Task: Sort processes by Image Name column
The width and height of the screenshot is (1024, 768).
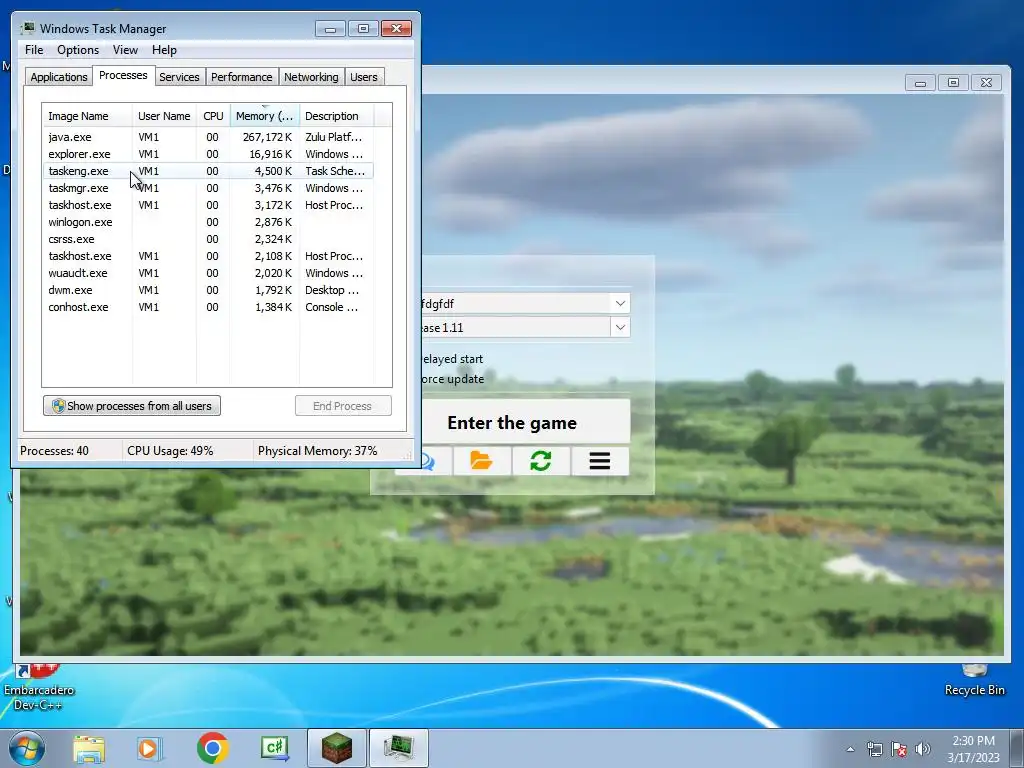Action: 87,116
